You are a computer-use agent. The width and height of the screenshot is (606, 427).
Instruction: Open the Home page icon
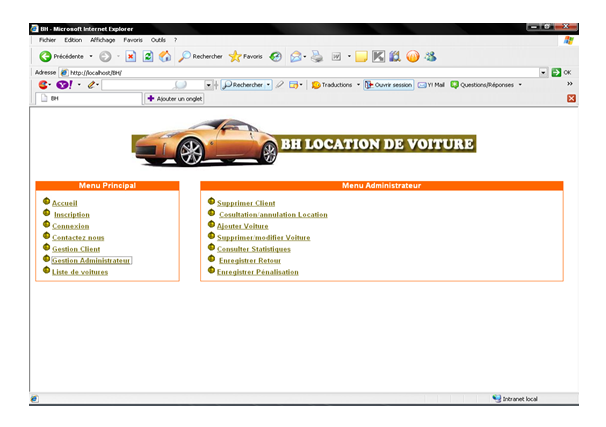tap(165, 56)
